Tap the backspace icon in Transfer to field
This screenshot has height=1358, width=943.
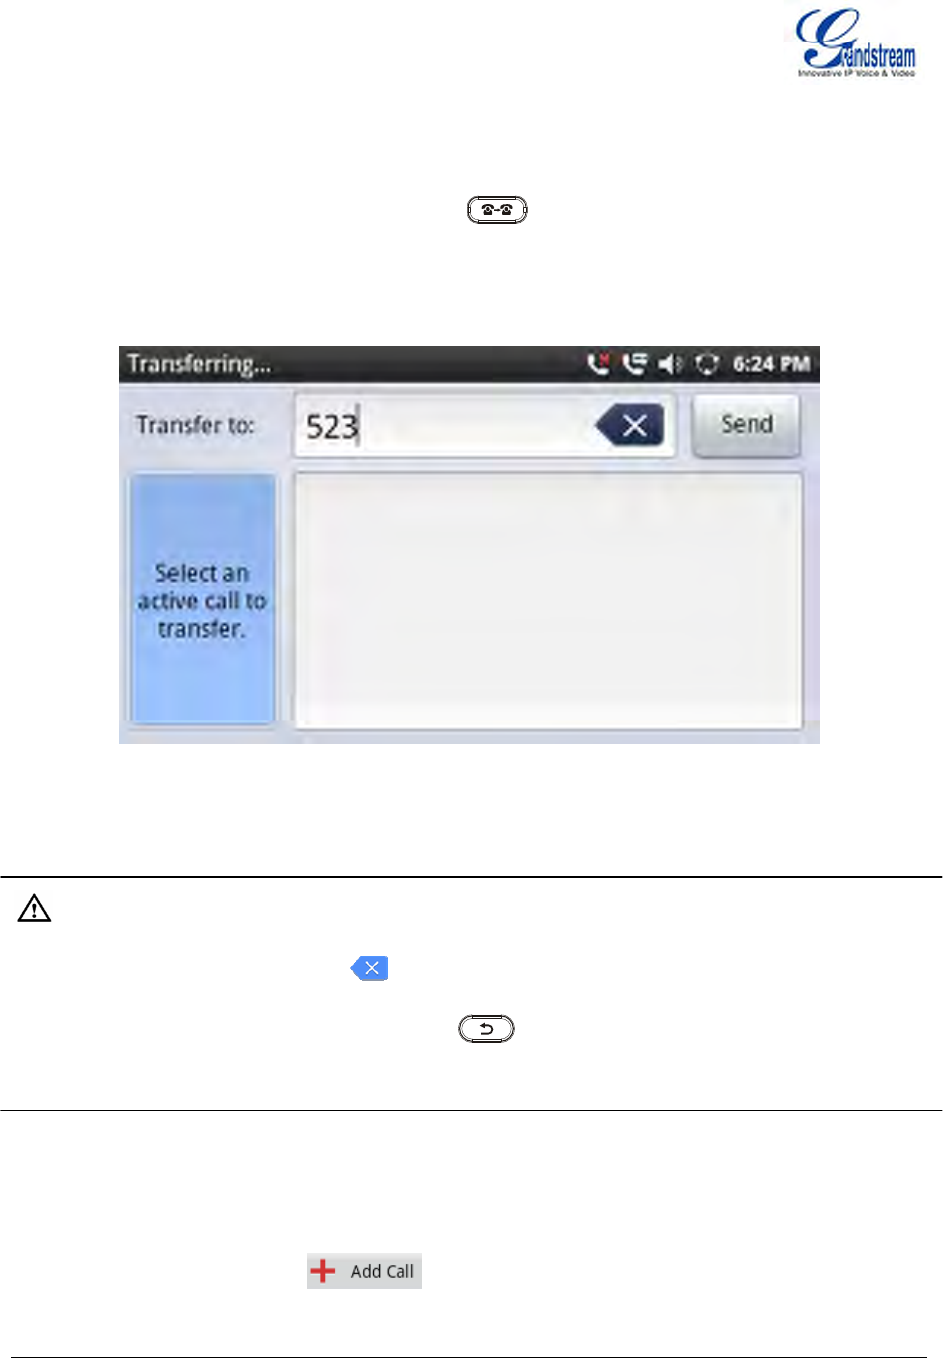click(x=630, y=426)
